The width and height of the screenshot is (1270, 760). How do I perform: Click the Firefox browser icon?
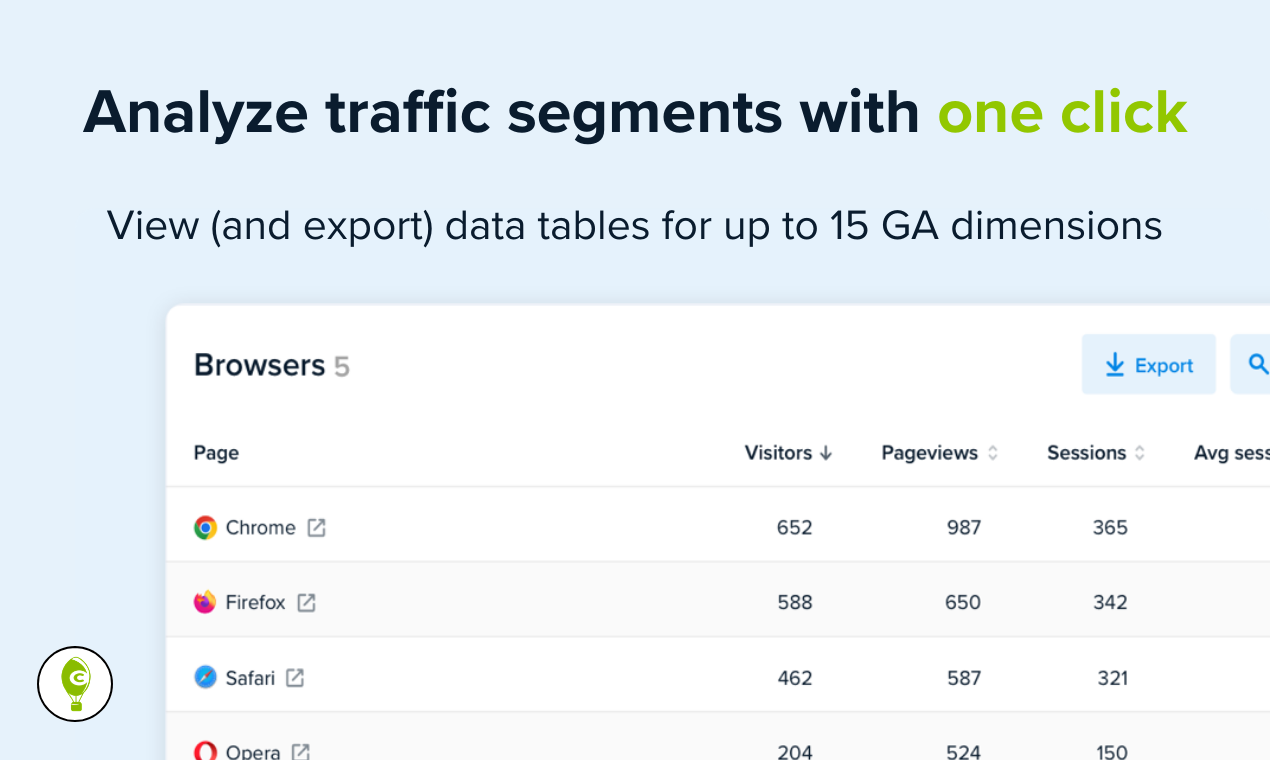[x=204, y=602]
